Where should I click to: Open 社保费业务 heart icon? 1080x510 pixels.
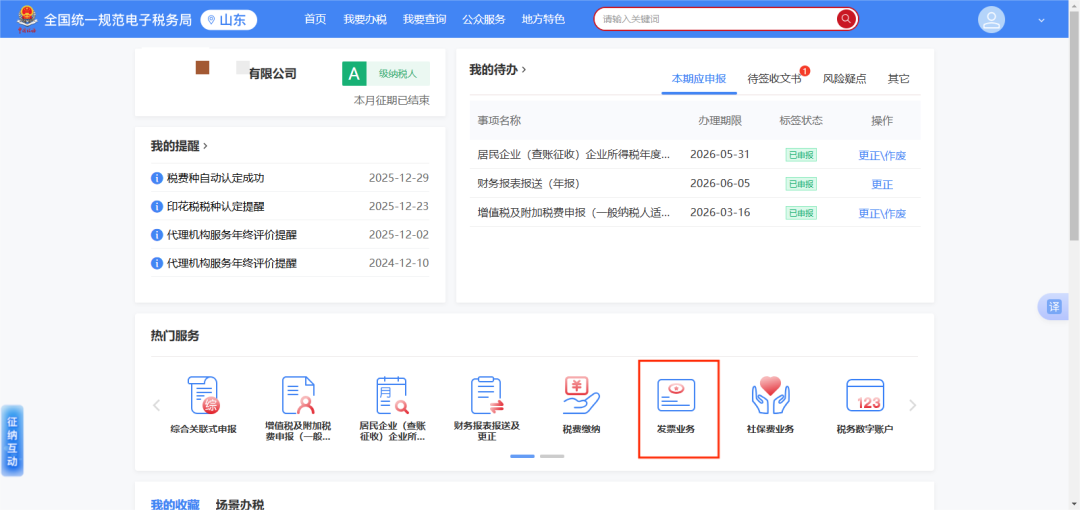point(770,398)
